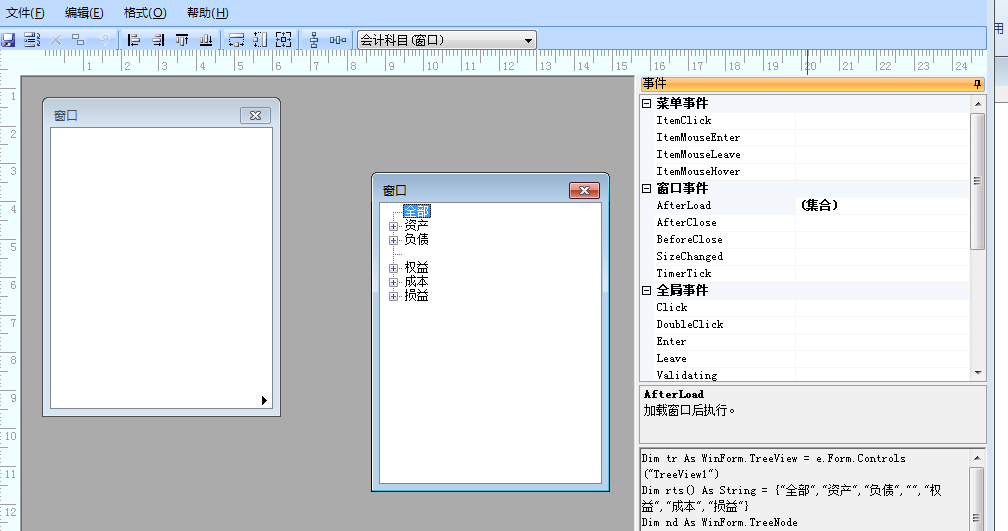Viewport: 1008px width, 531px height.
Task: Click the grey close button of design window
Action: pyautogui.click(x=255, y=116)
